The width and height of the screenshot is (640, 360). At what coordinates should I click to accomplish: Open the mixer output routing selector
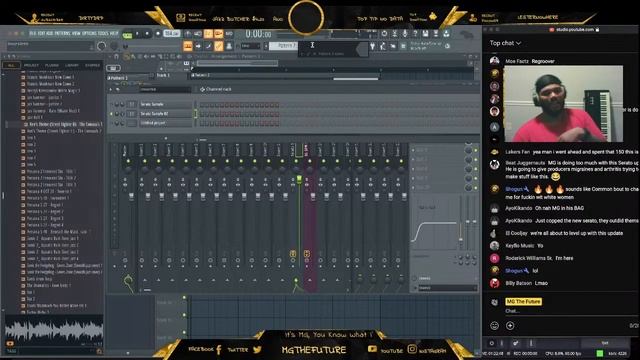(x=447, y=288)
